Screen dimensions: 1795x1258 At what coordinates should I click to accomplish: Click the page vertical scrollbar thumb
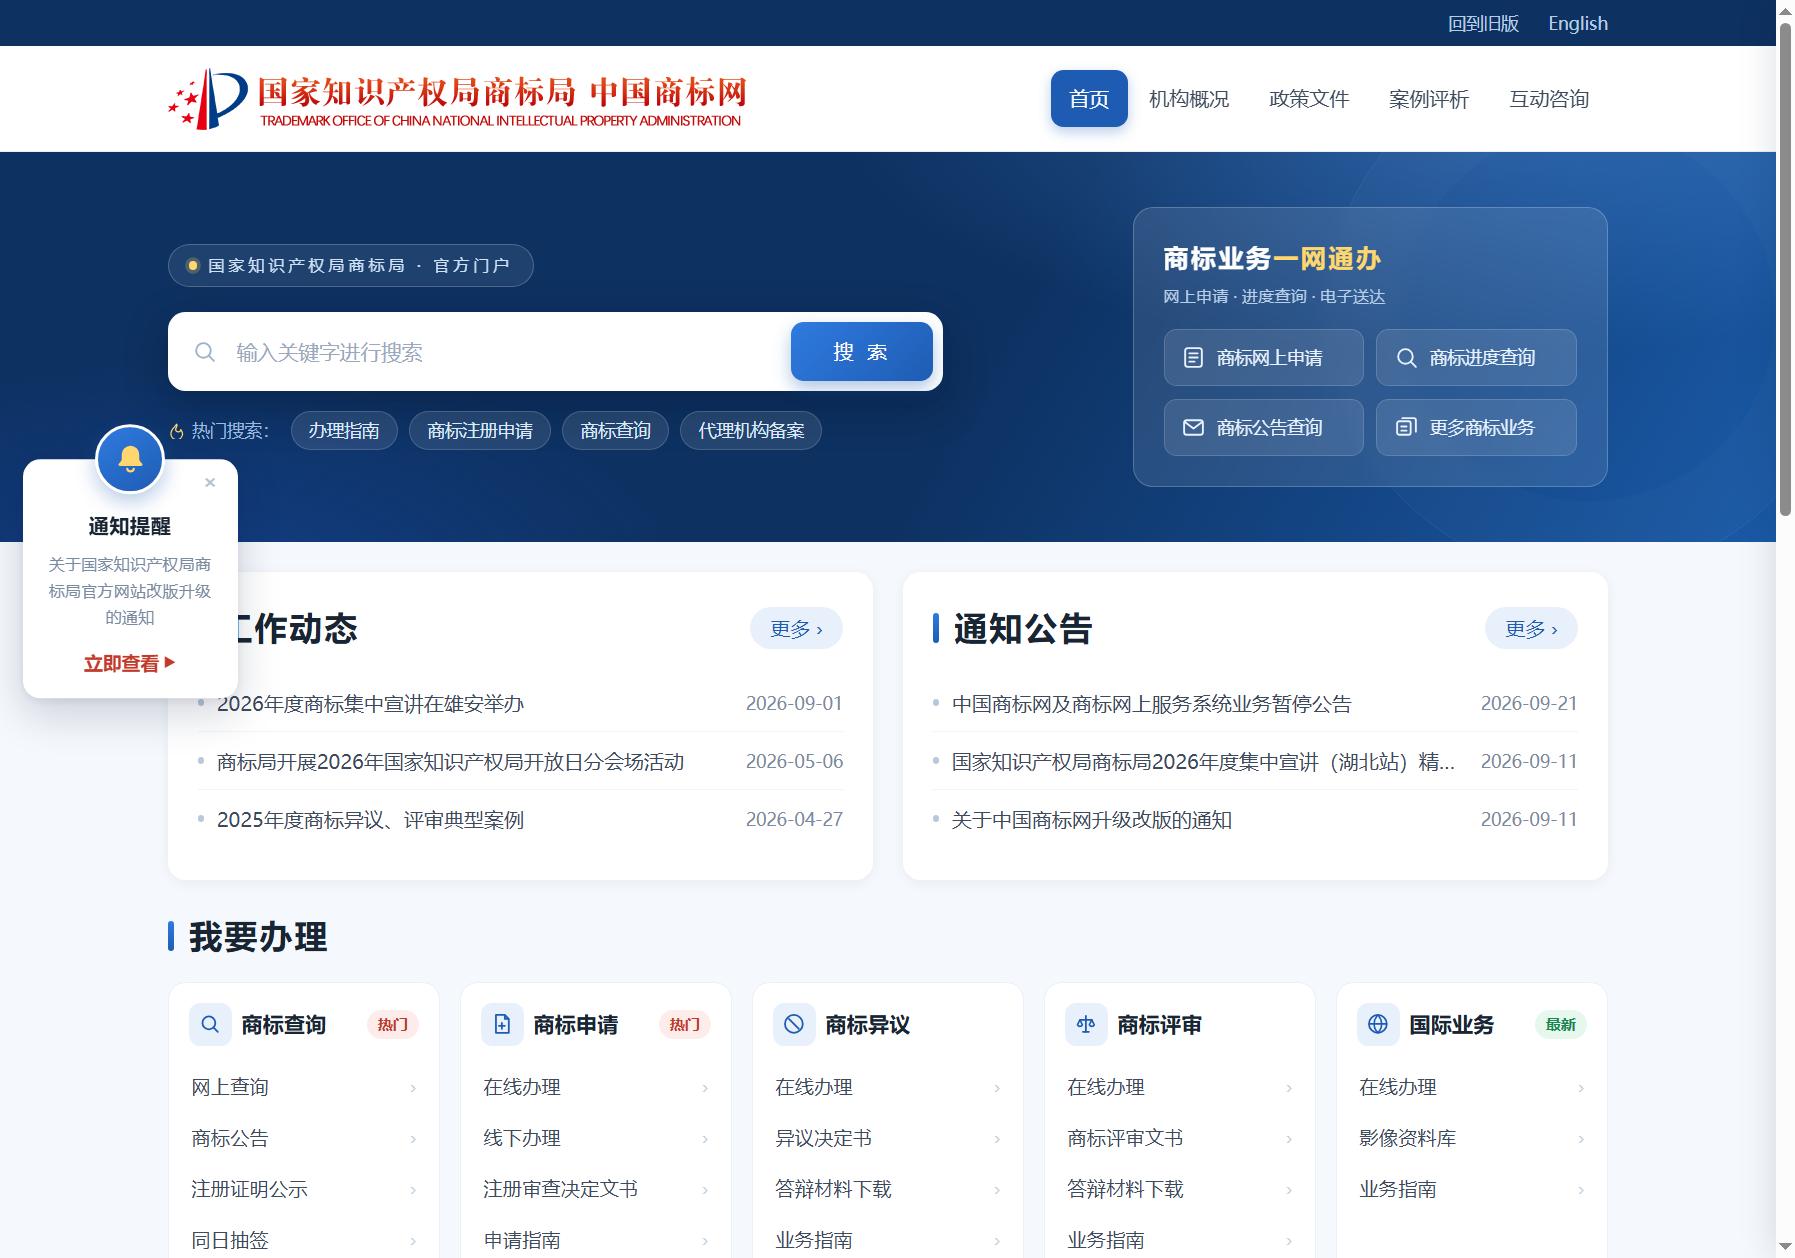pos(1785,268)
